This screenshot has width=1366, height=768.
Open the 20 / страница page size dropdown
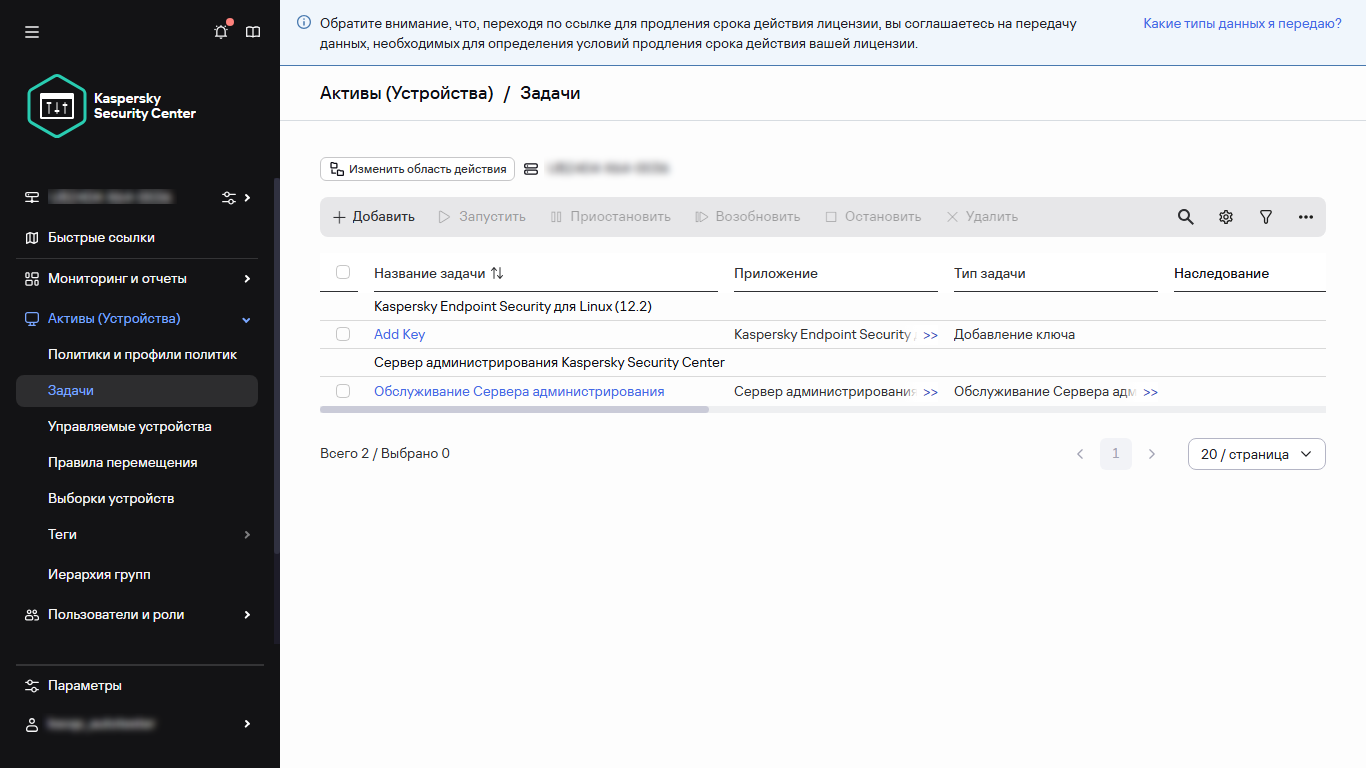[1256, 454]
